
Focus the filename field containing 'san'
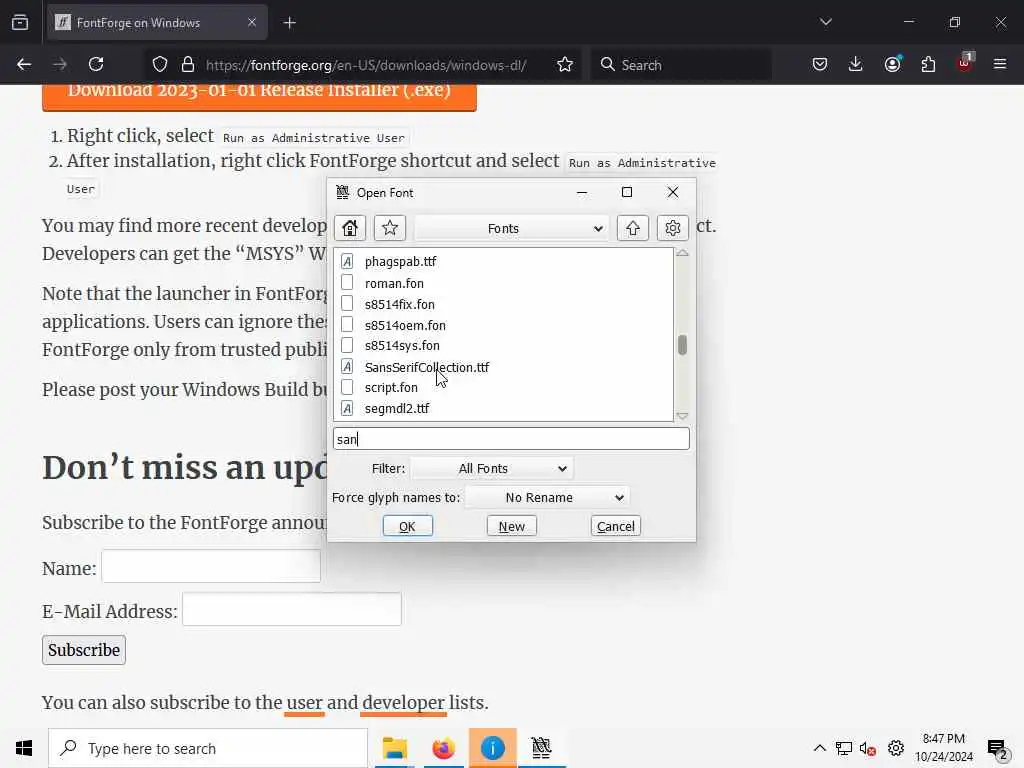pyautogui.click(x=511, y=439)
